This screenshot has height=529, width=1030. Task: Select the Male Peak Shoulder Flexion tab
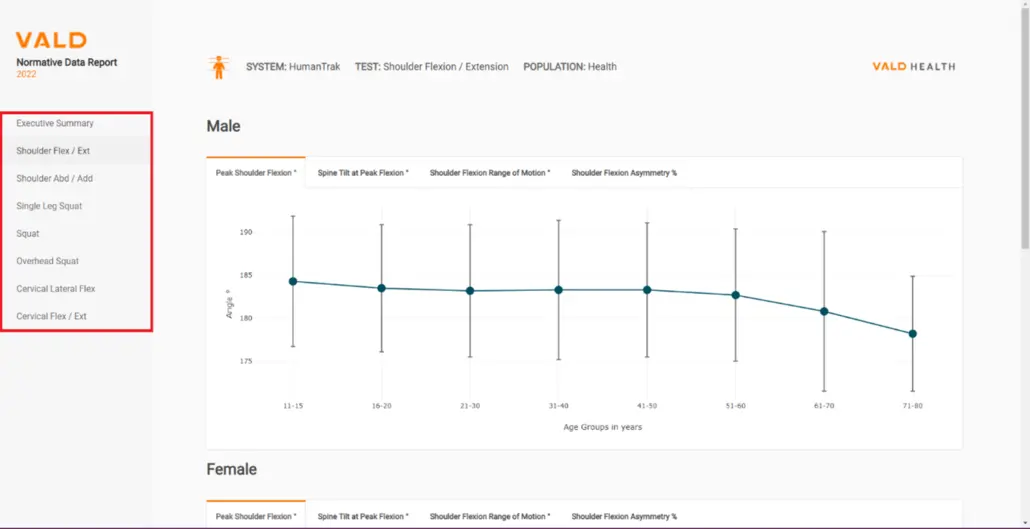click(x=256, y=173)
